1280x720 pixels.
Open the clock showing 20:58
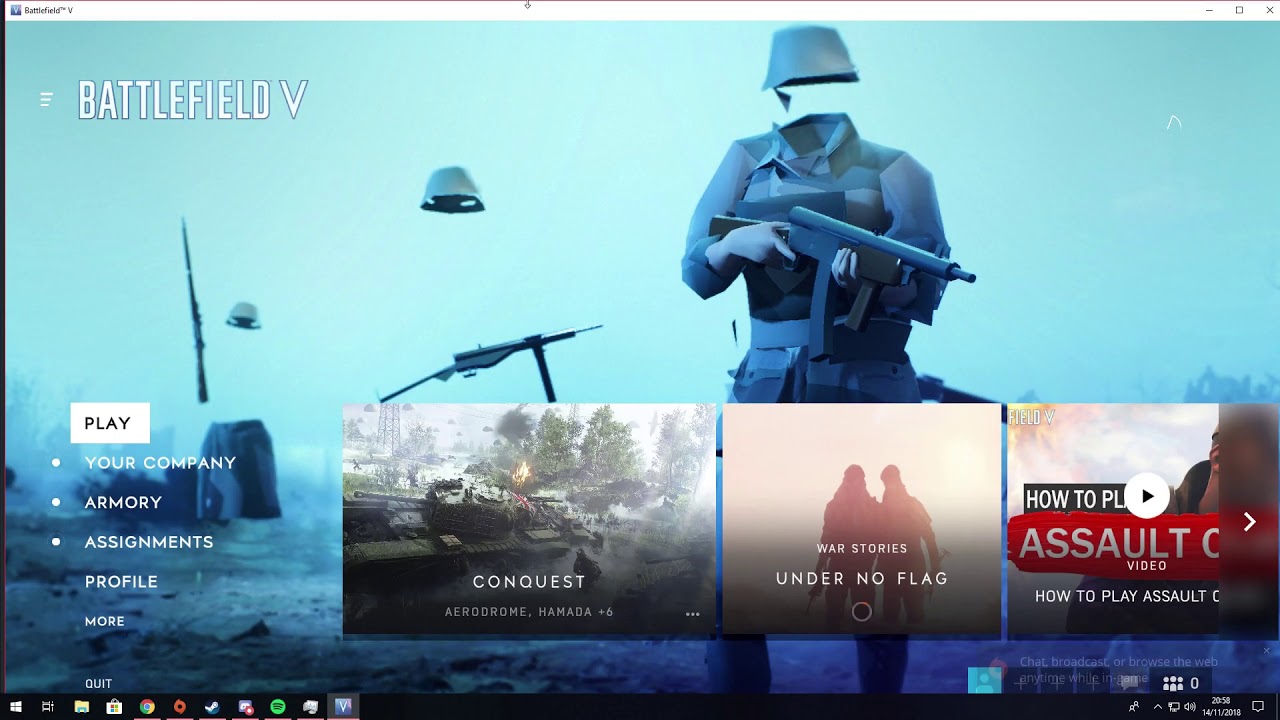pos(1221,707)
